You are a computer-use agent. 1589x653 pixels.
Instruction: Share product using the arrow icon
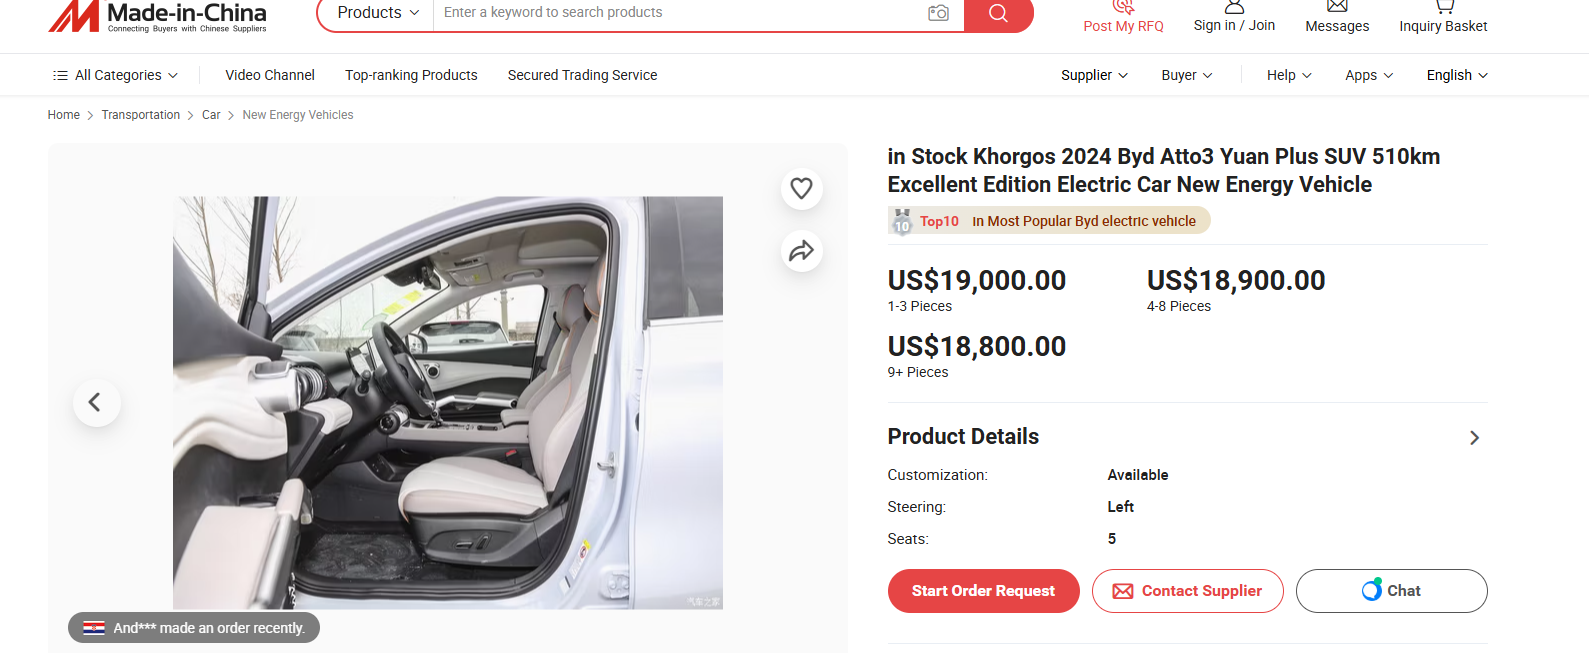click(x=801, y=251)
